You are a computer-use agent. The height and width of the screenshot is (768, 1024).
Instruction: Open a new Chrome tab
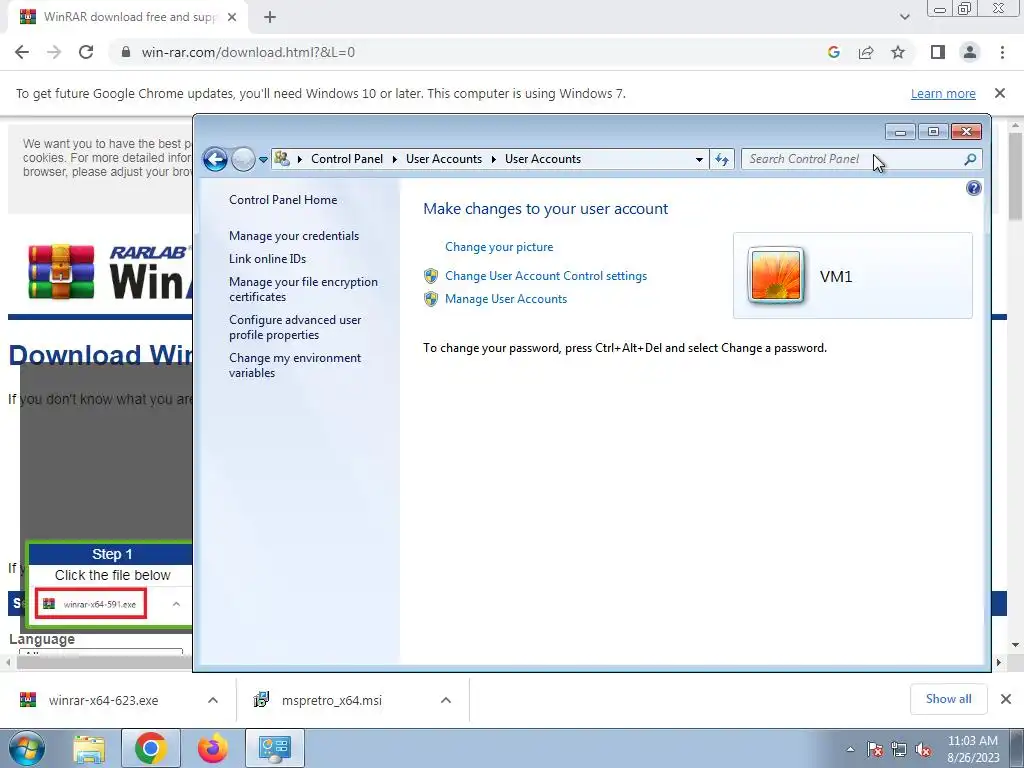tap(270, 17)
